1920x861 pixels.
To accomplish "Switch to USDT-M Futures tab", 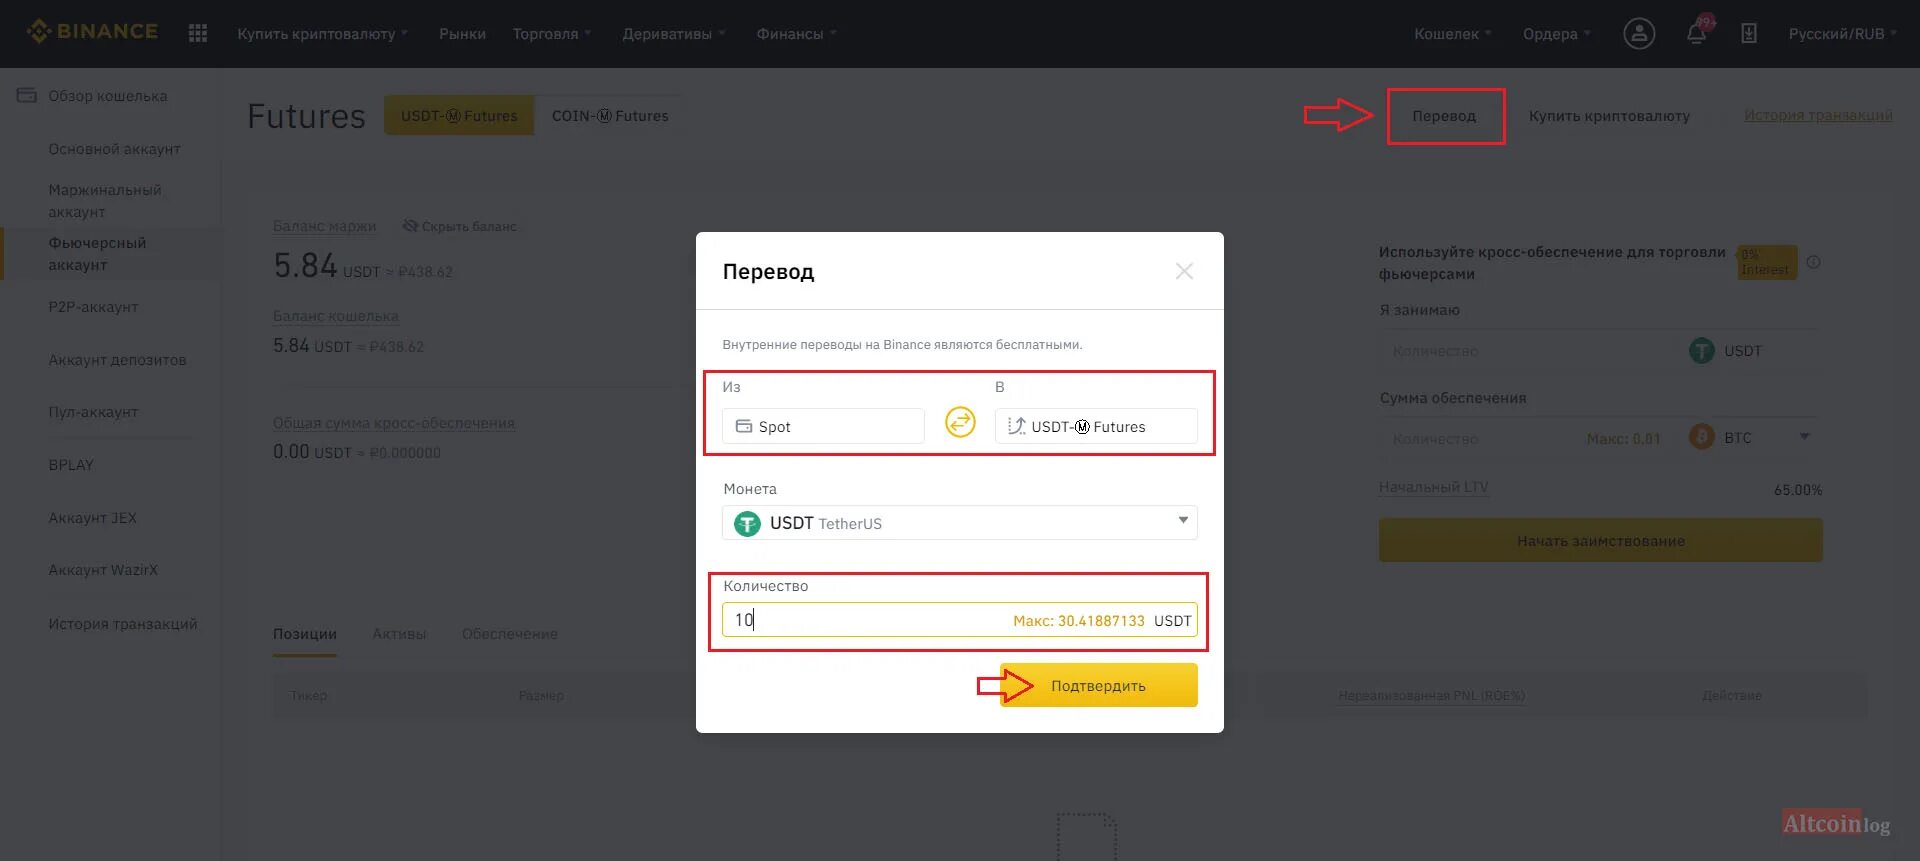I will coord(459,116).
